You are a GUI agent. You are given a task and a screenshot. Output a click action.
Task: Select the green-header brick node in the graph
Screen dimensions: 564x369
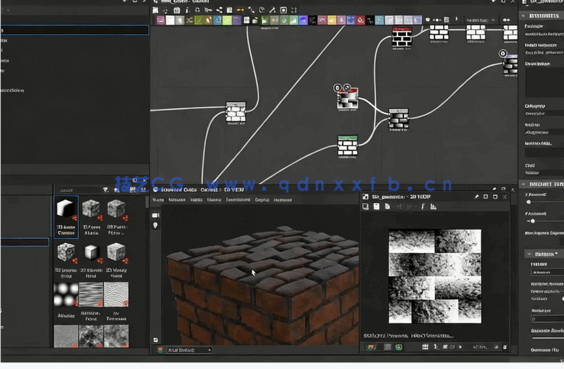click(x=347, y=146)
